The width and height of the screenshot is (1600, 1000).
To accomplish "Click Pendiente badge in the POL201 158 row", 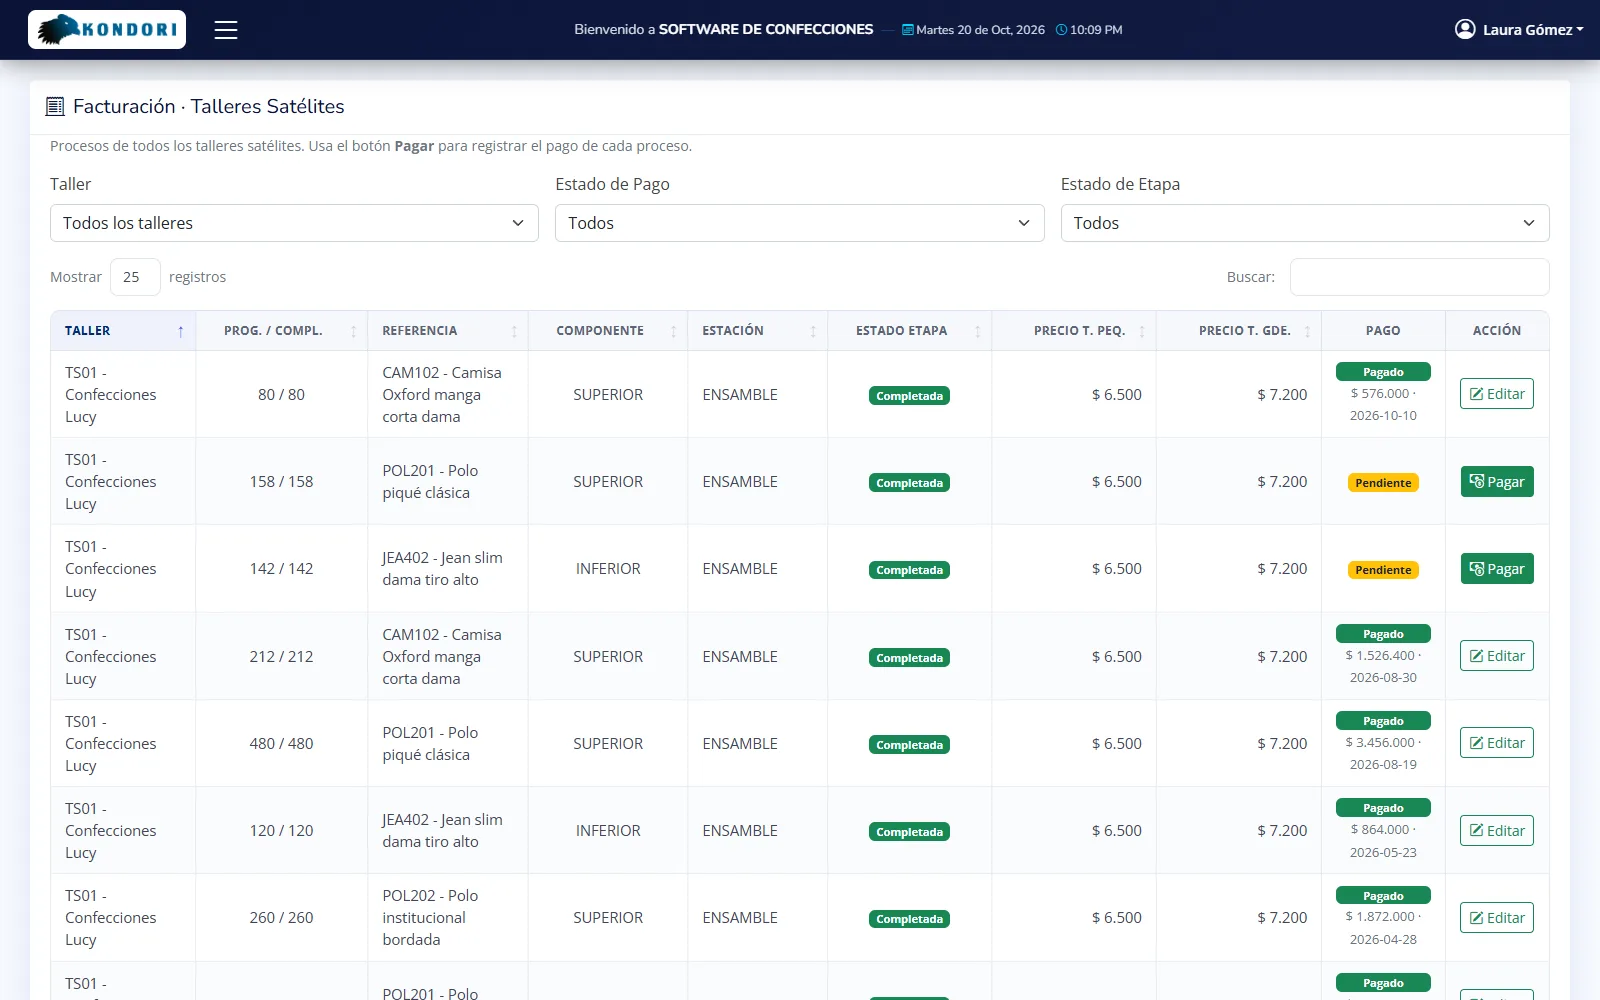I will tap(1383, 483).
